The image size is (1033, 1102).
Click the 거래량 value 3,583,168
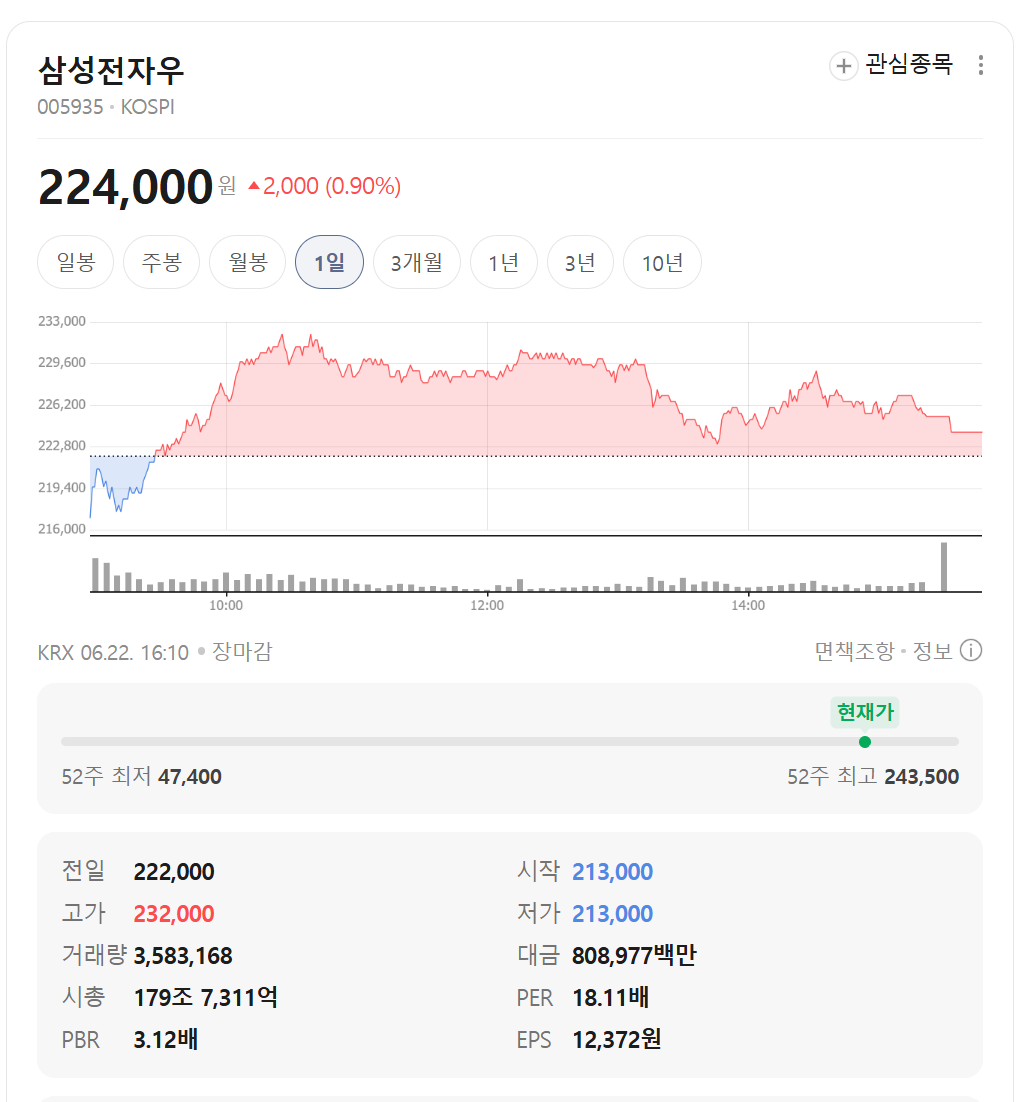click(x=183, y=956)
